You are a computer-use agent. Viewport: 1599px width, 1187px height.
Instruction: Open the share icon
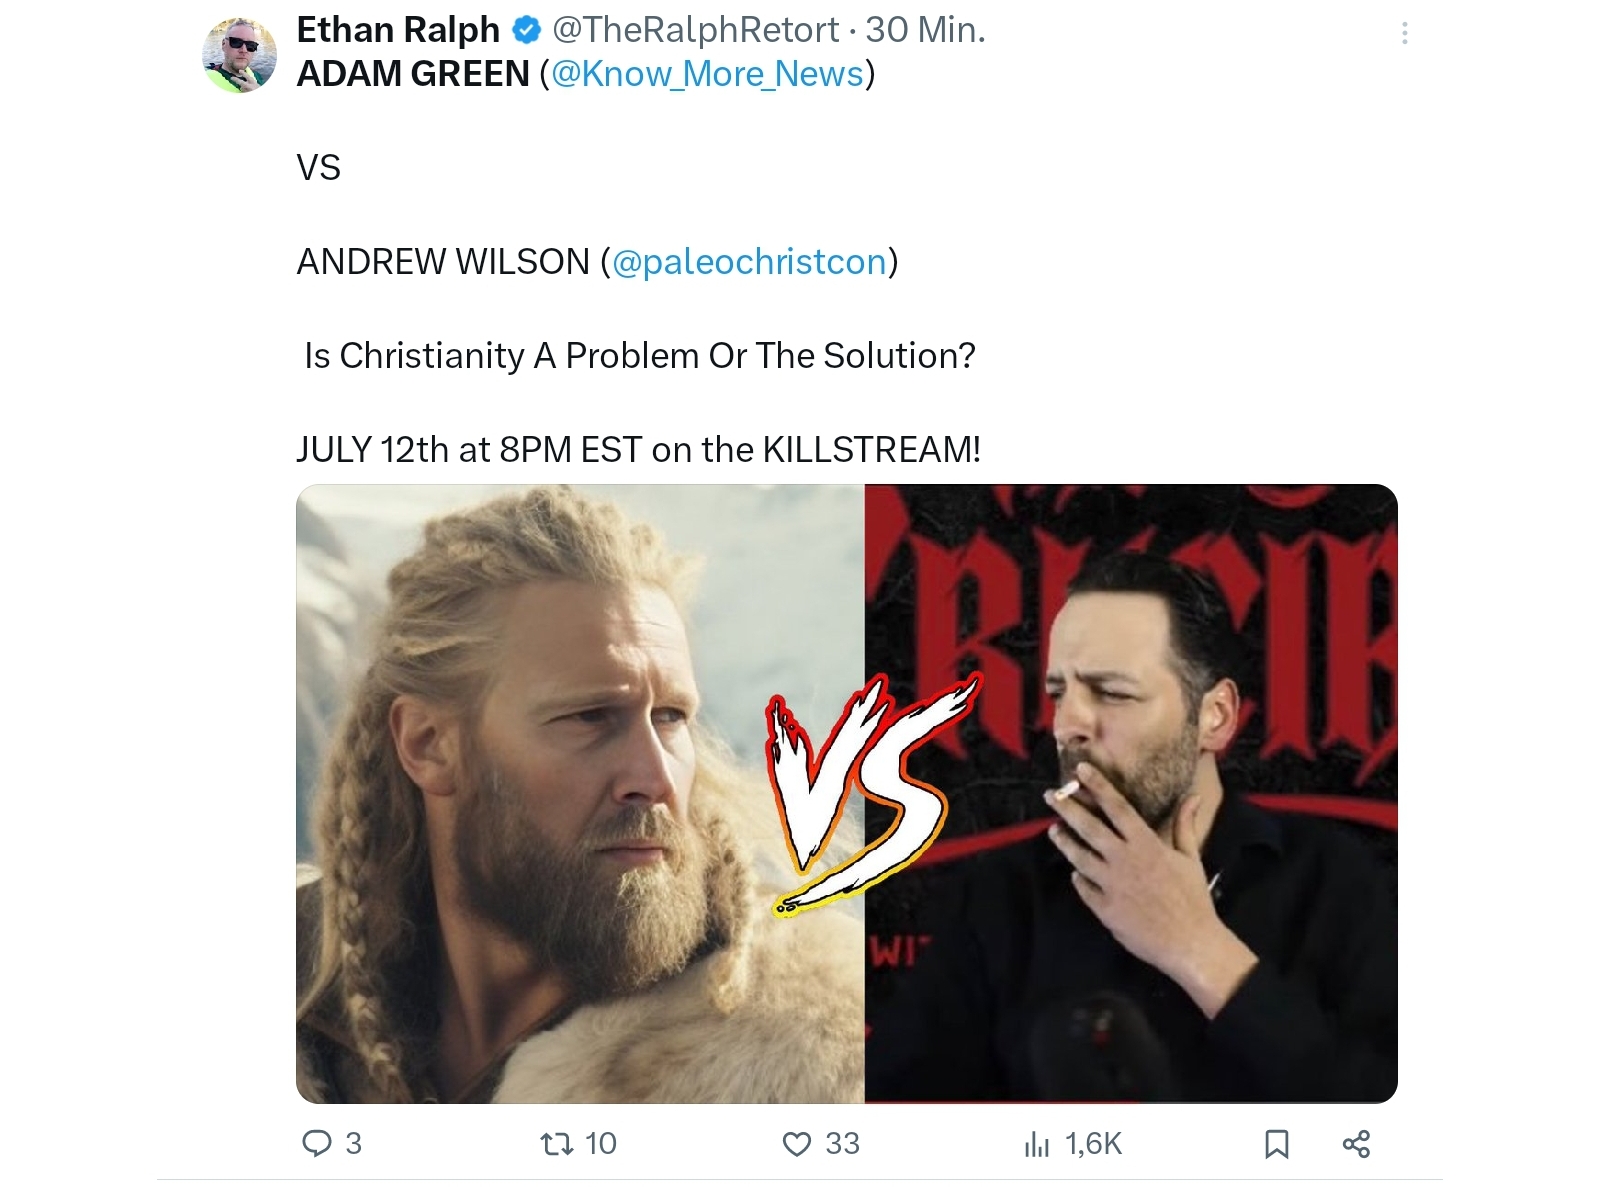coord(1356,1143)
